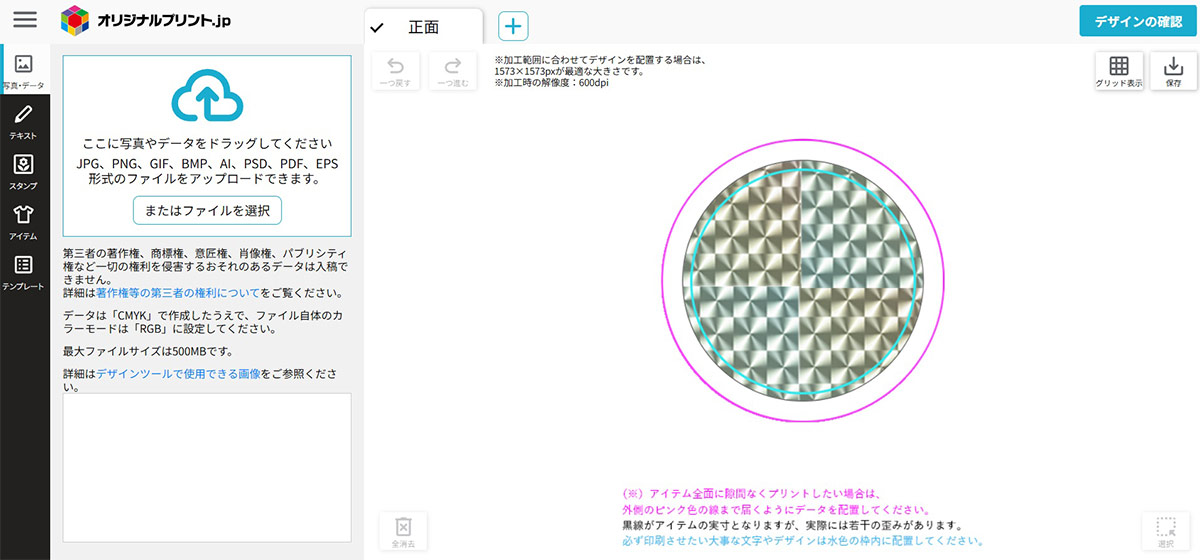Click the hologram circle canvas item
The width and height of the screenshot is (1200, 560).
[801, 279]
